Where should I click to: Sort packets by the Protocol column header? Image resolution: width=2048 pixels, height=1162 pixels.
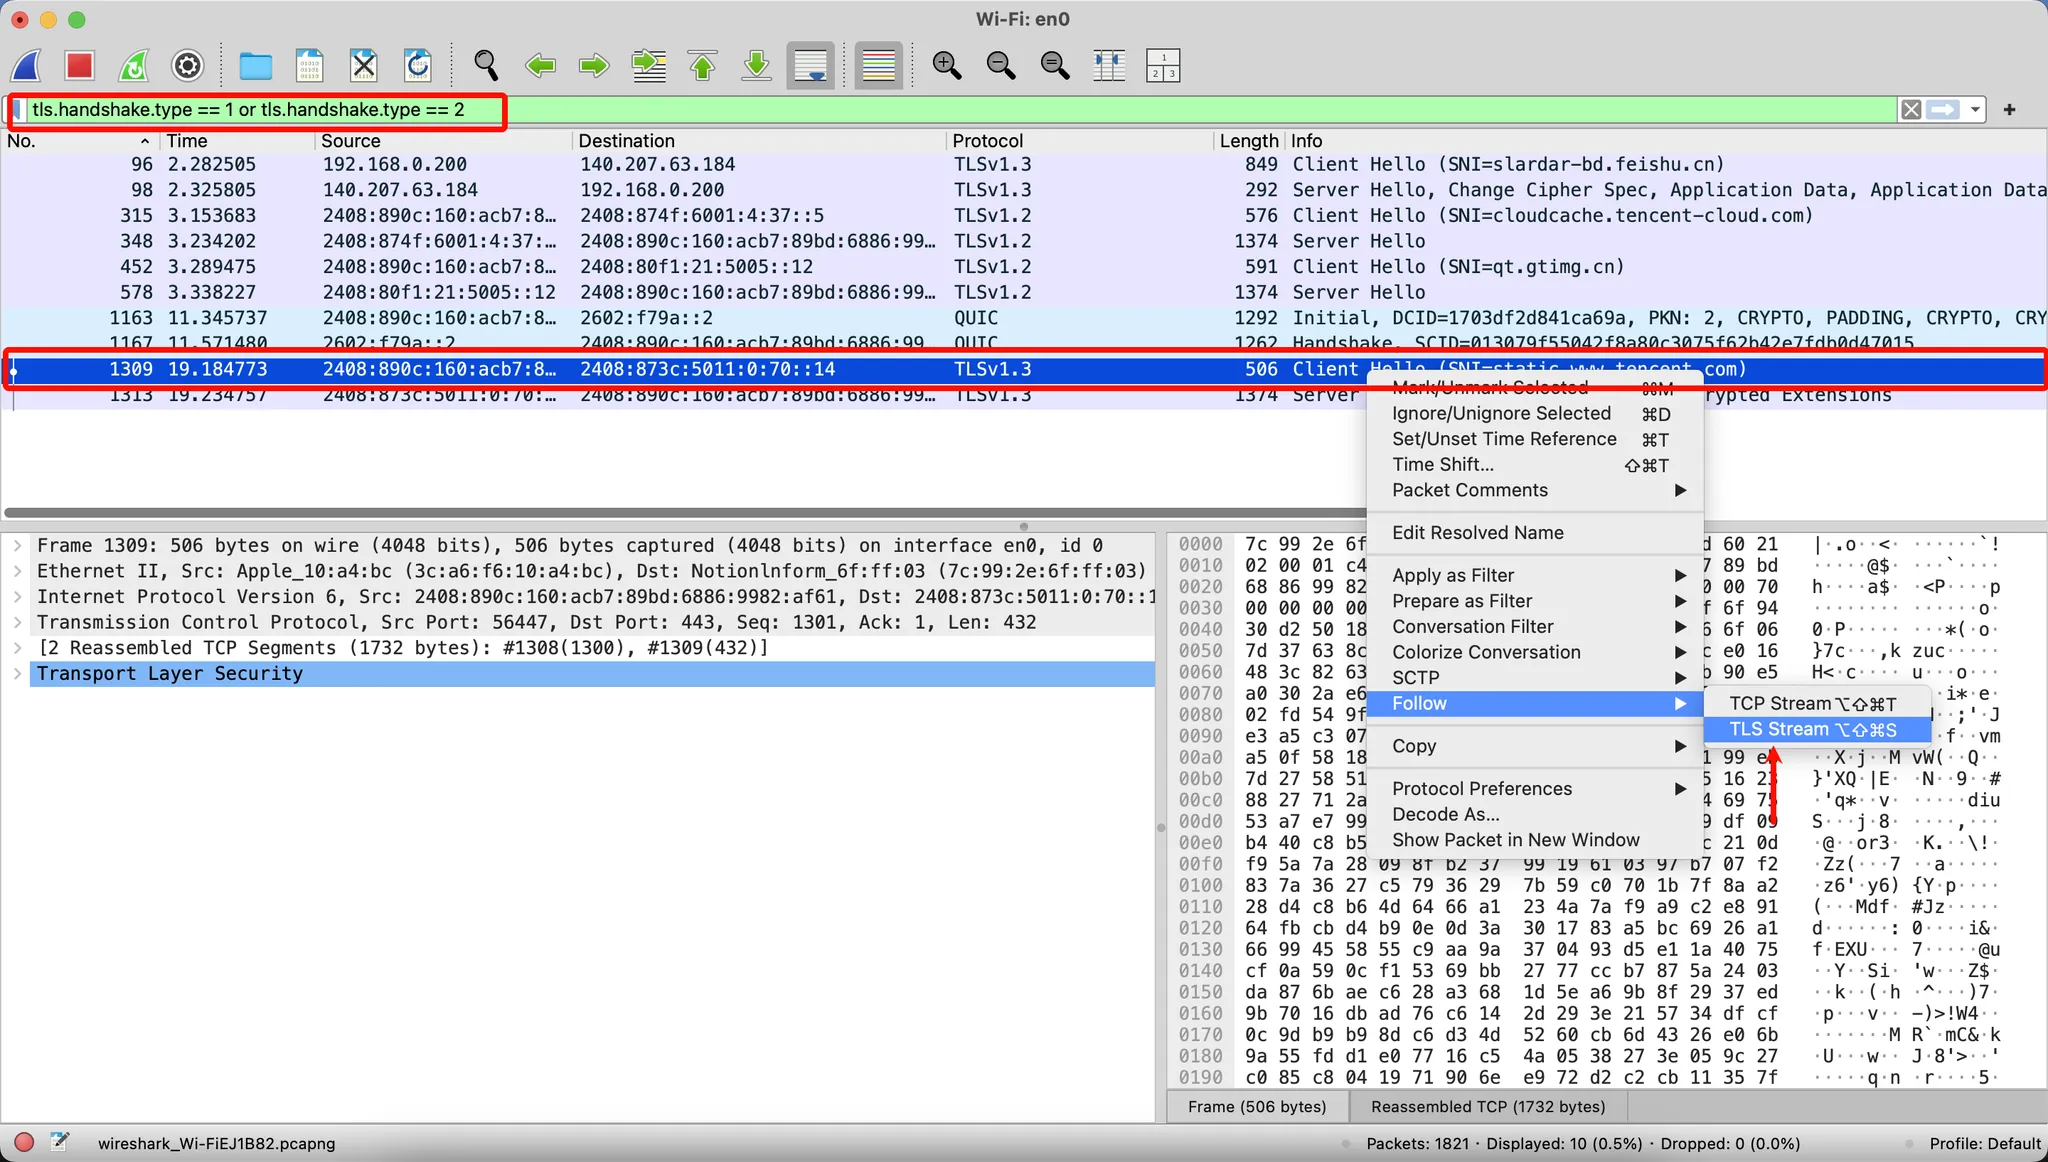pos(987,141)
